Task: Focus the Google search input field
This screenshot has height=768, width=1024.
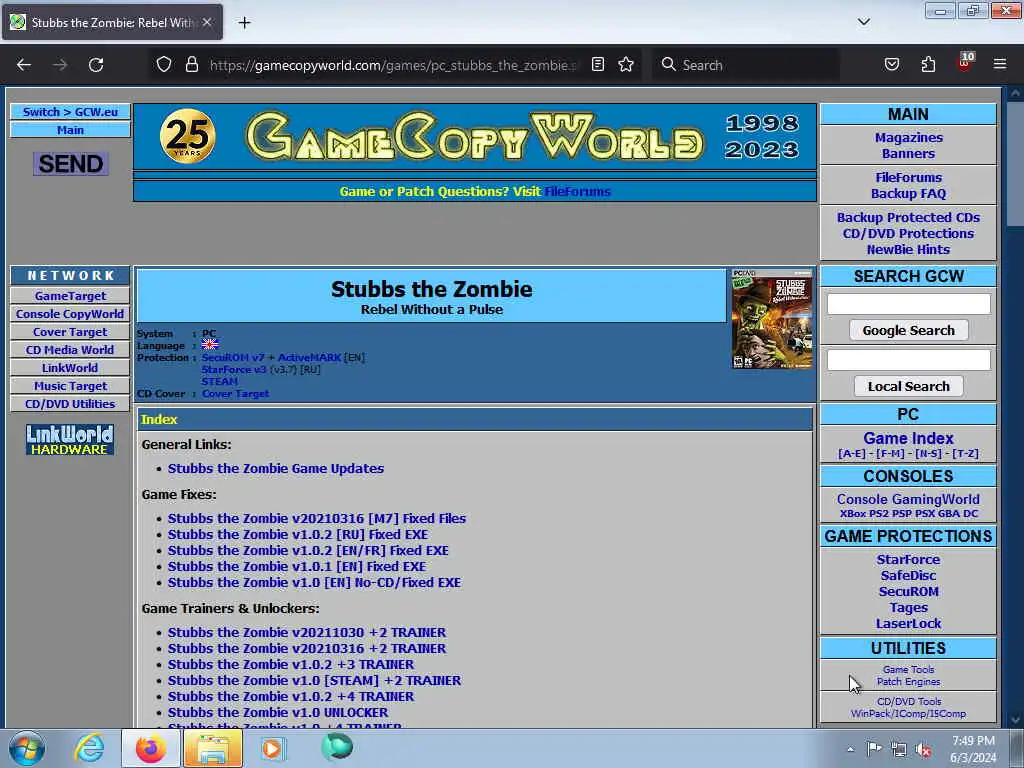Action: 908,304
